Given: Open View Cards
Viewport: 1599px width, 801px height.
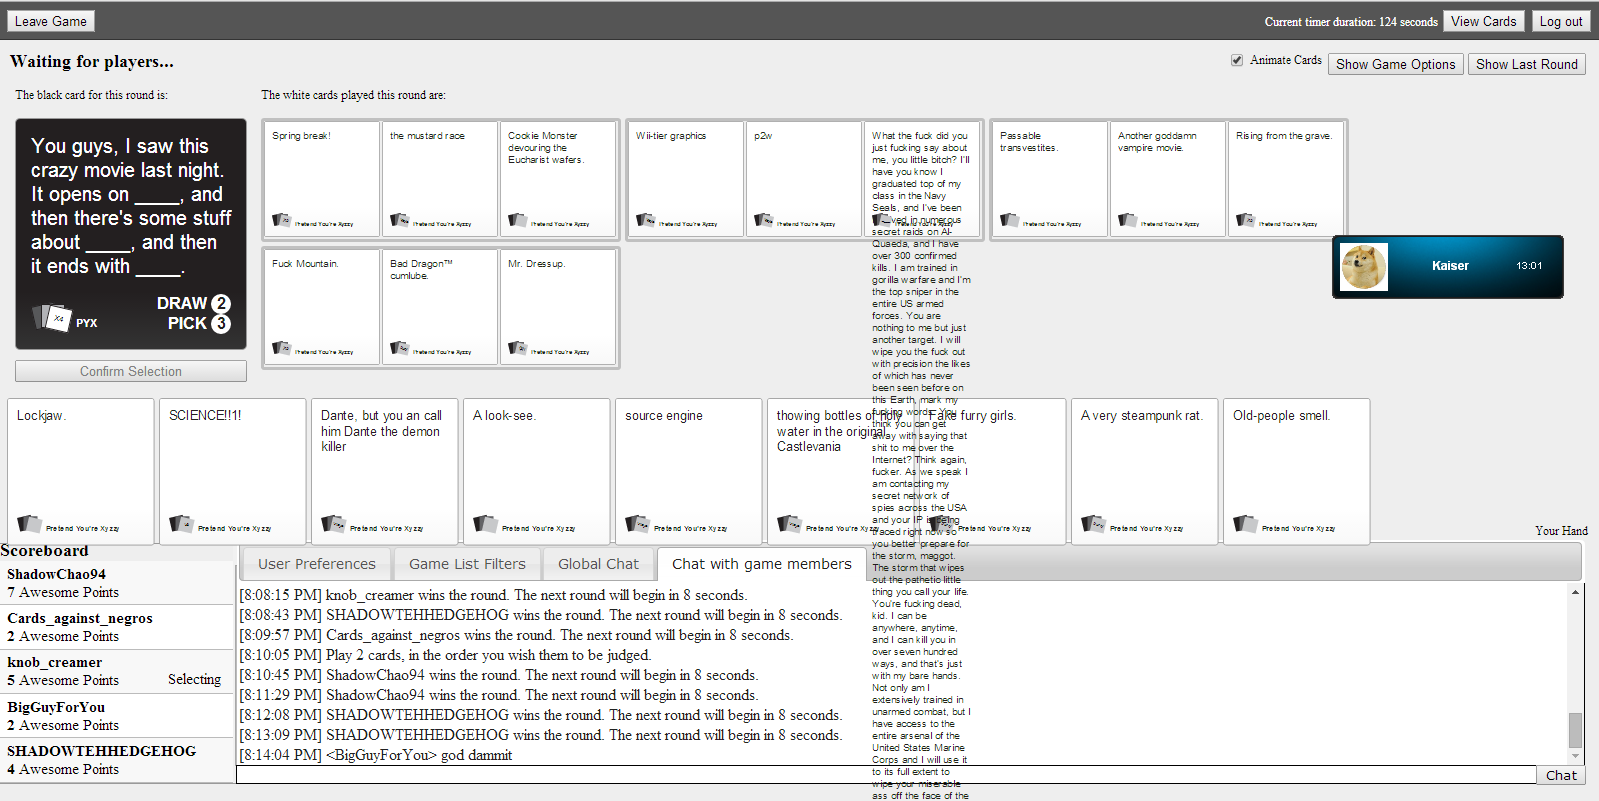Looking at the screenshot, I should click(x=1483, y=21).
